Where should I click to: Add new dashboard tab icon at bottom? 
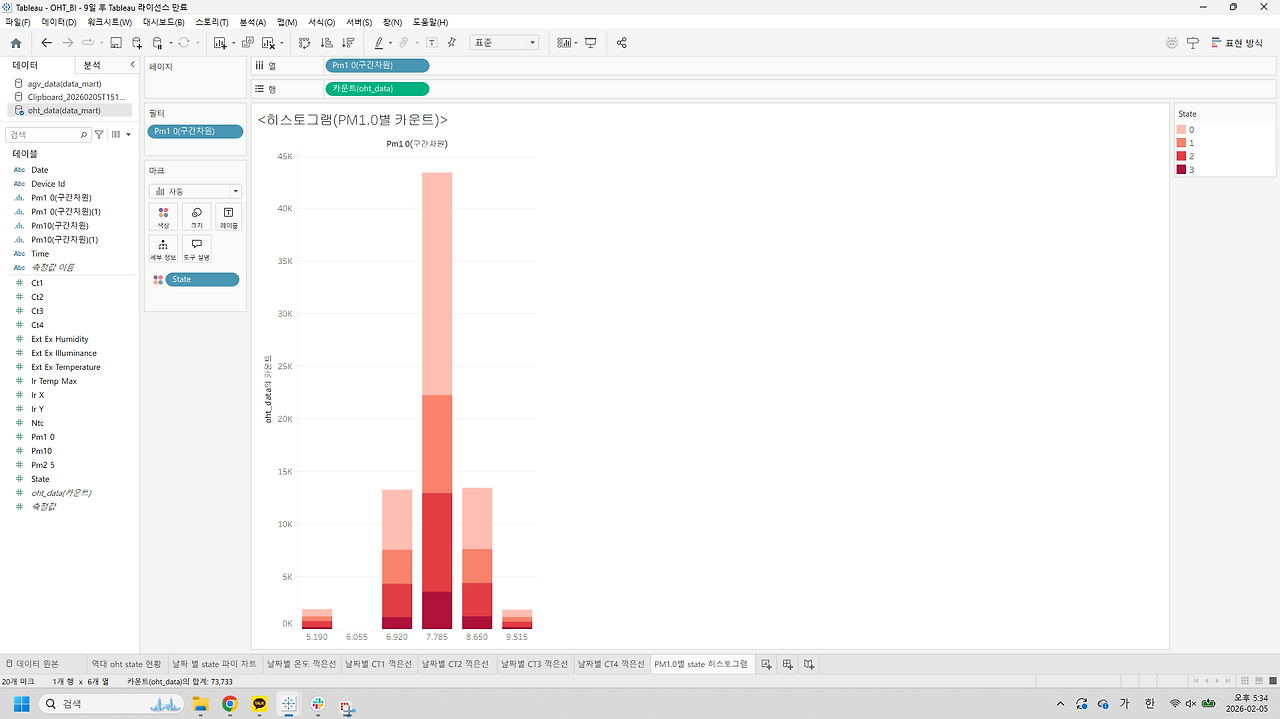coord(788,664)
